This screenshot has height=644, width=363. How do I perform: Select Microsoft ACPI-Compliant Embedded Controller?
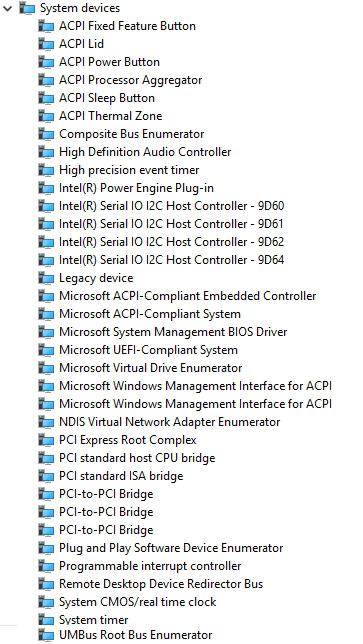tap(188, 296)
